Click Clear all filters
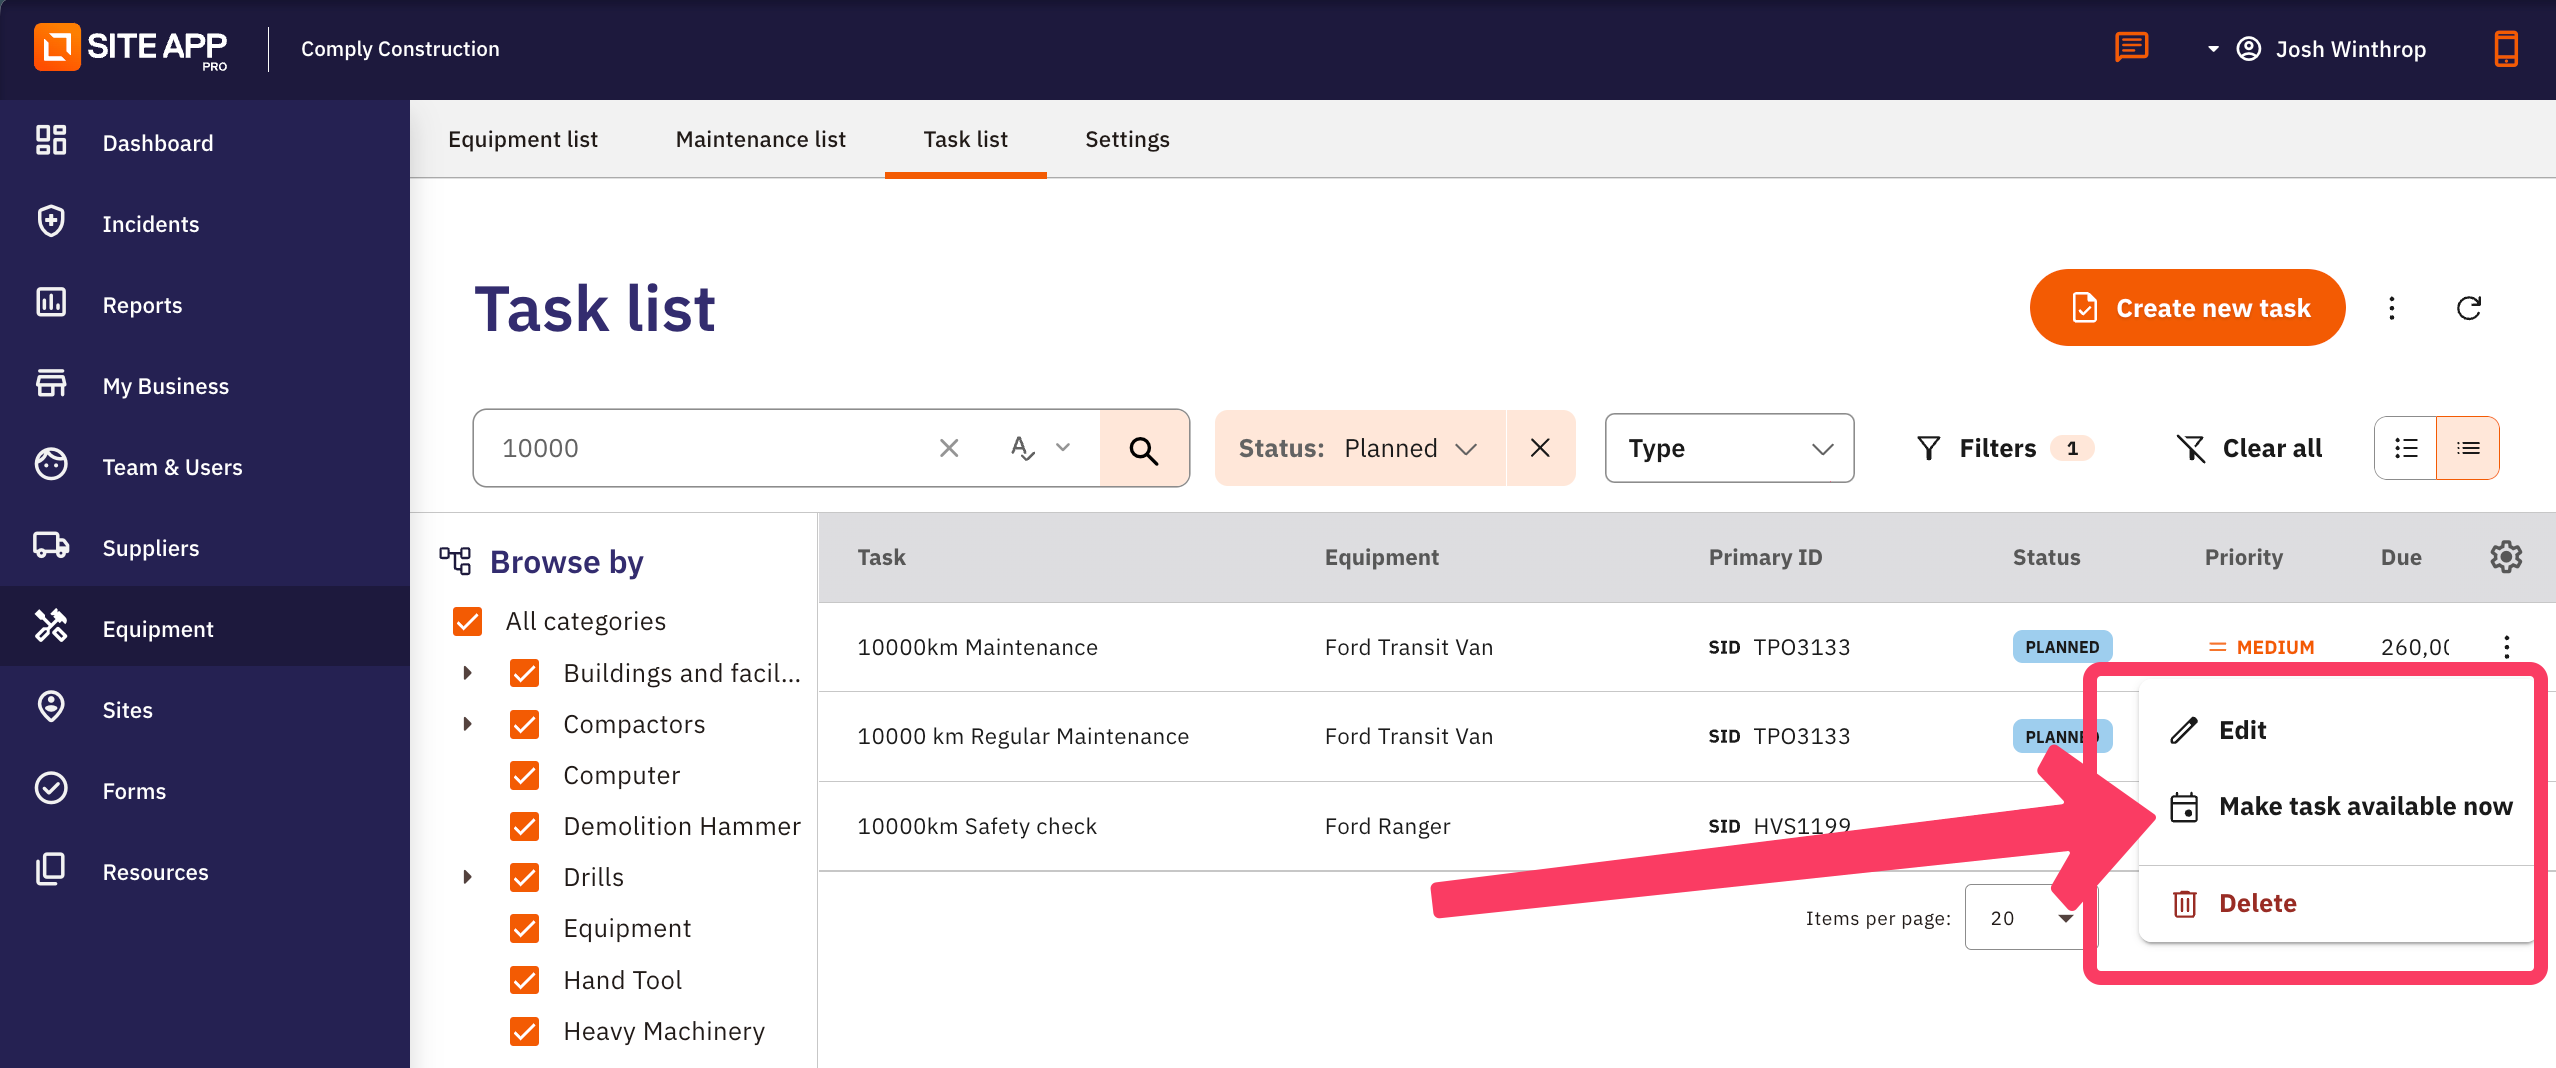The image size is (2556, 1068). (x=2248, y=448)
